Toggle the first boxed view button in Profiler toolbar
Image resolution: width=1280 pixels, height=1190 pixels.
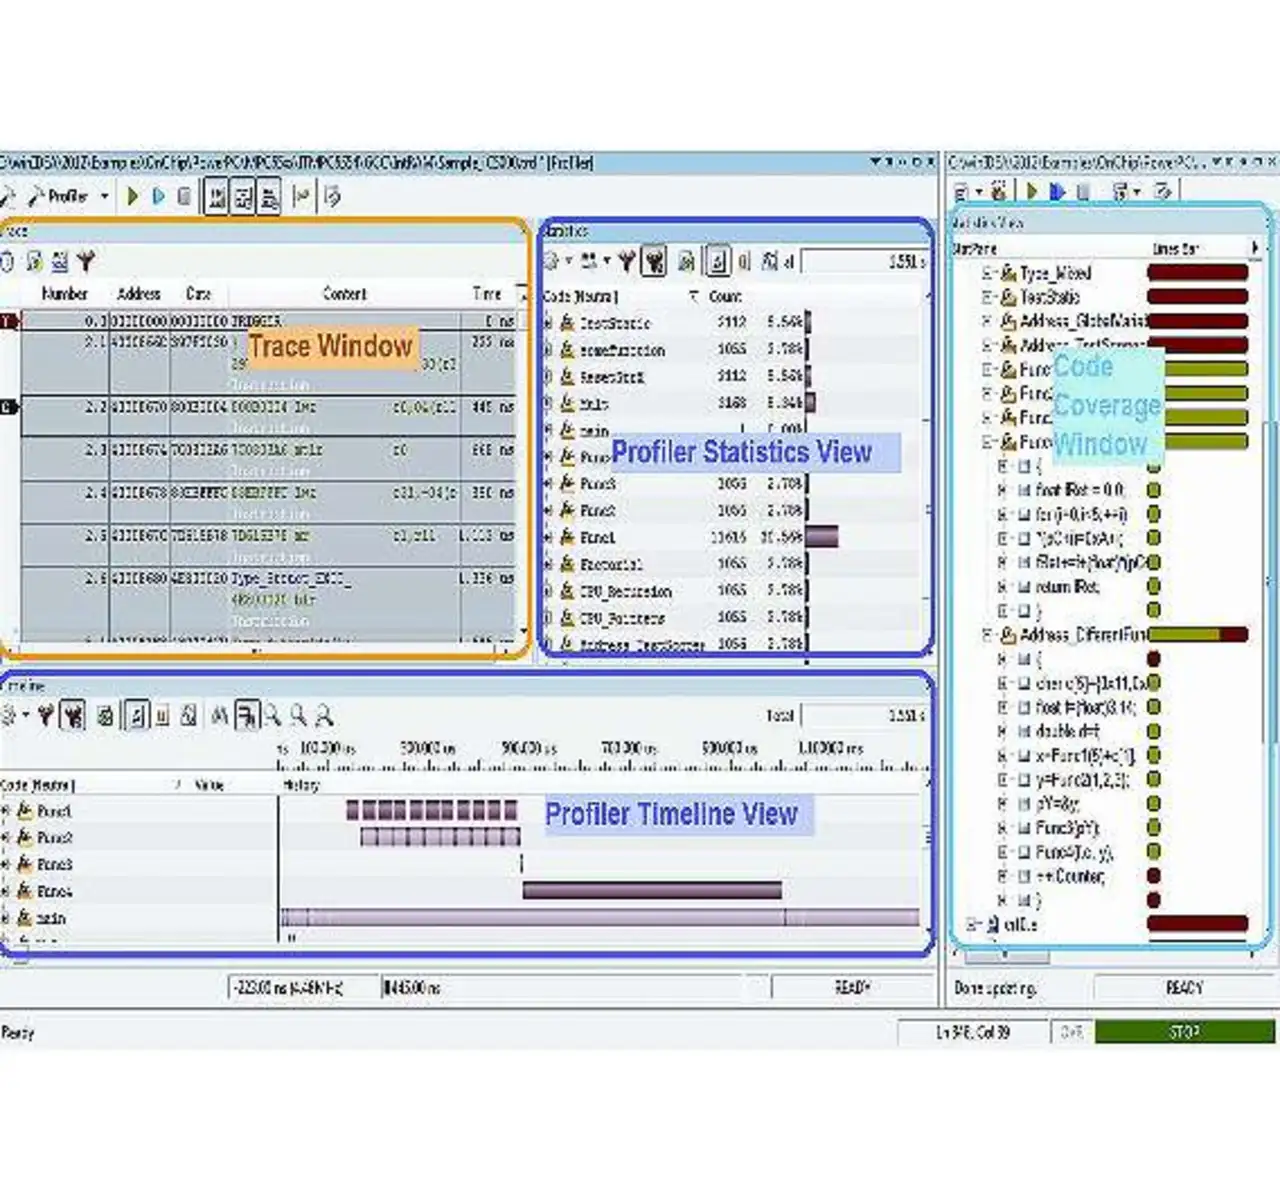coord(217,197)
